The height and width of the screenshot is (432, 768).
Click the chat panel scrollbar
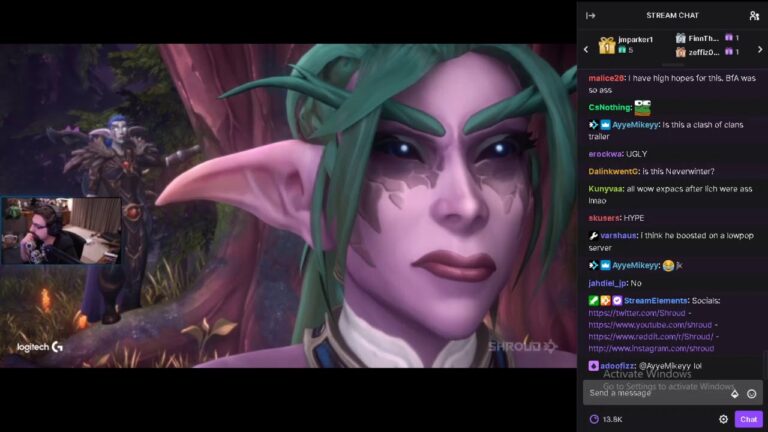click(765, 364)
